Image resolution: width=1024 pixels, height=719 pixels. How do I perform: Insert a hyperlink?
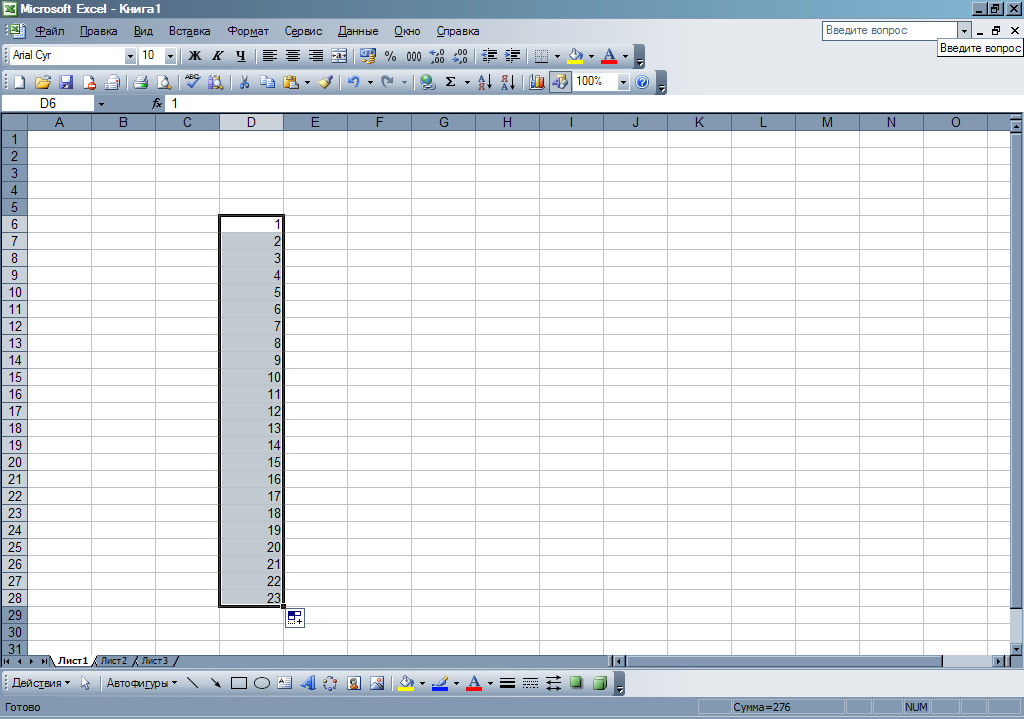[428, 82]
